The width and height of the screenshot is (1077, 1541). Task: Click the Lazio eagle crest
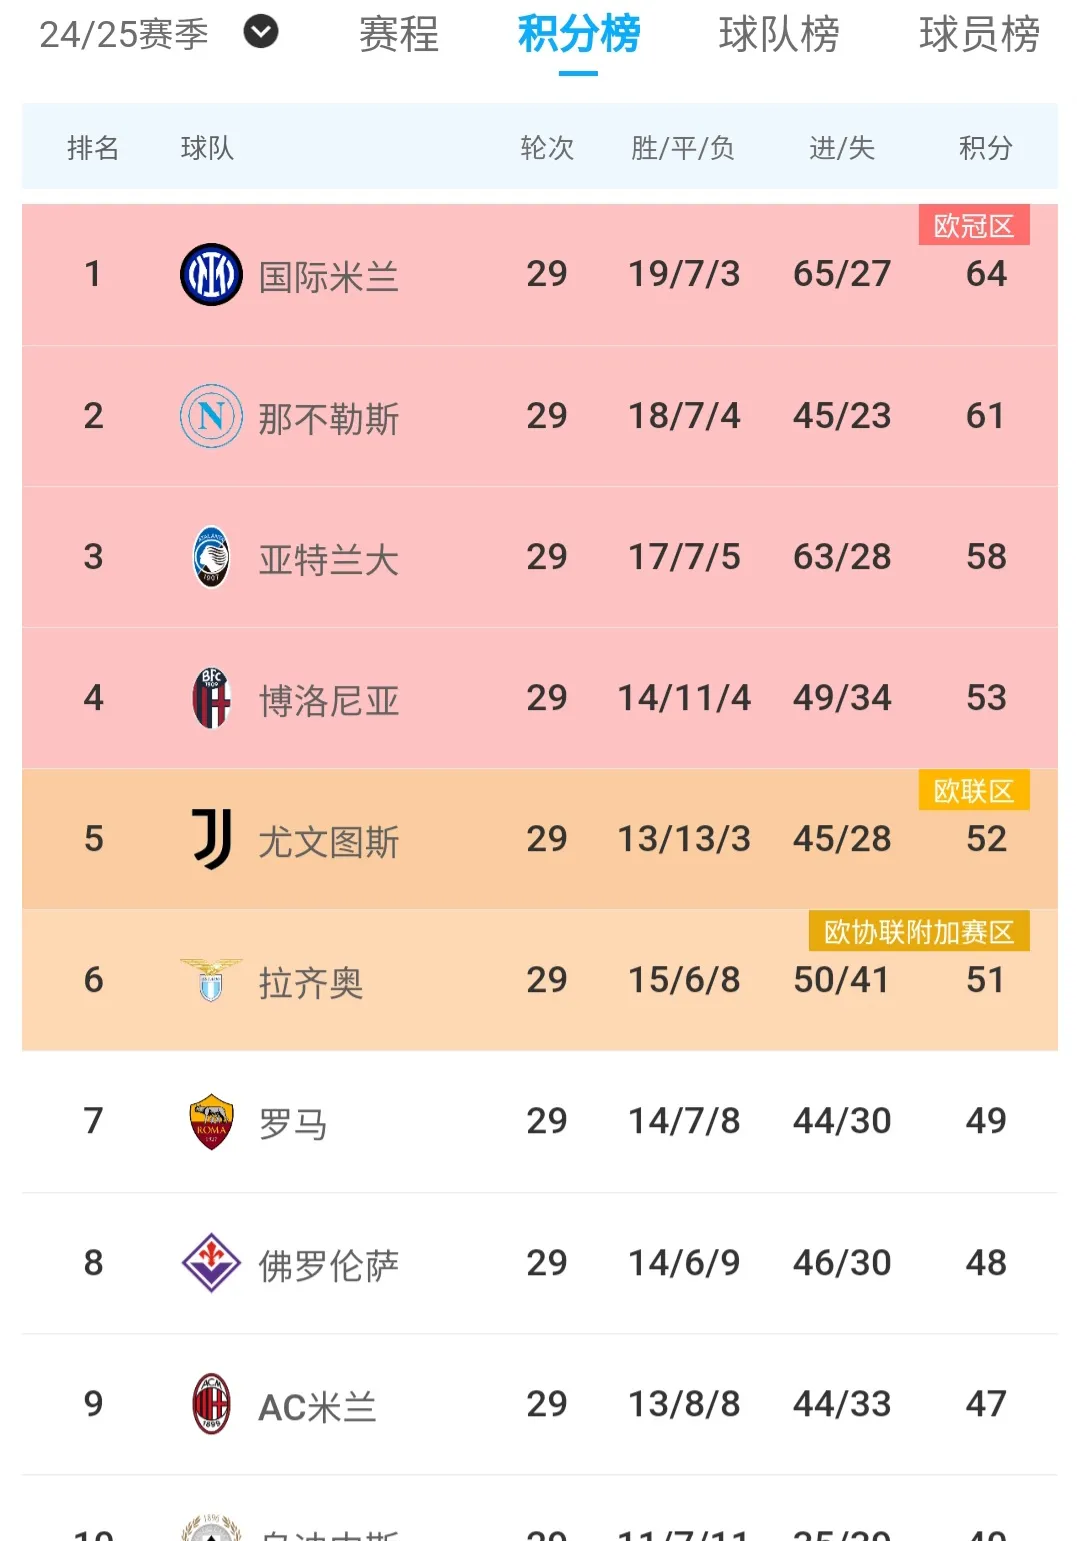coord(210,980)
